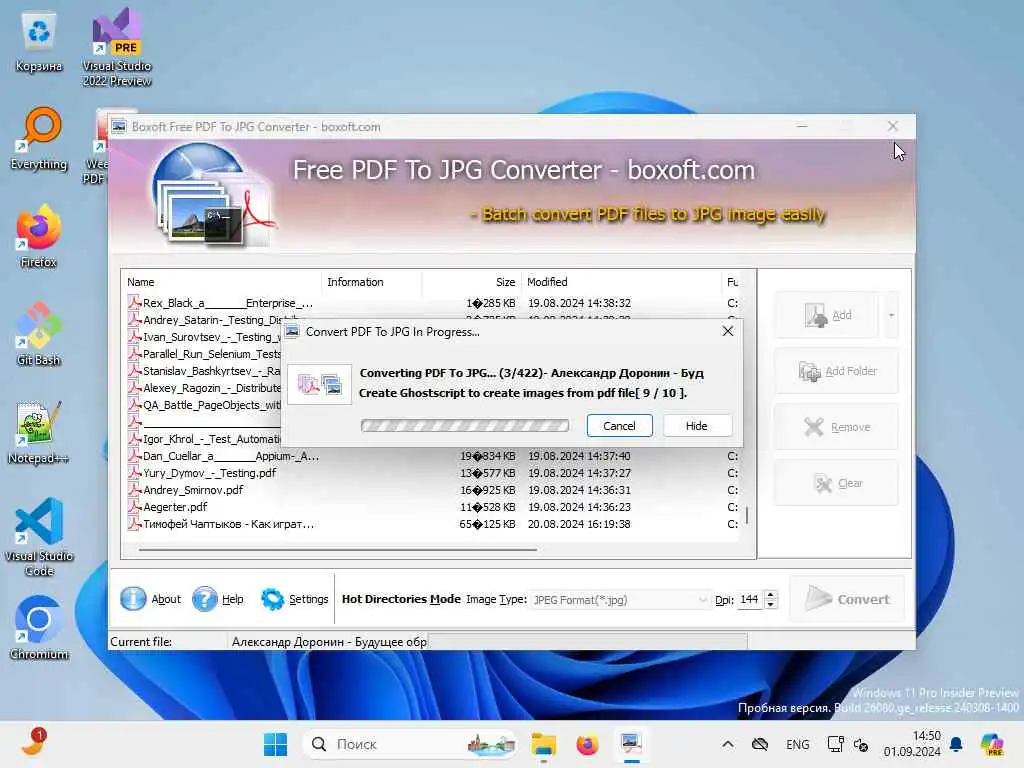Select Parallel_Run_Selenium_Tests file row

pos(204,354)
